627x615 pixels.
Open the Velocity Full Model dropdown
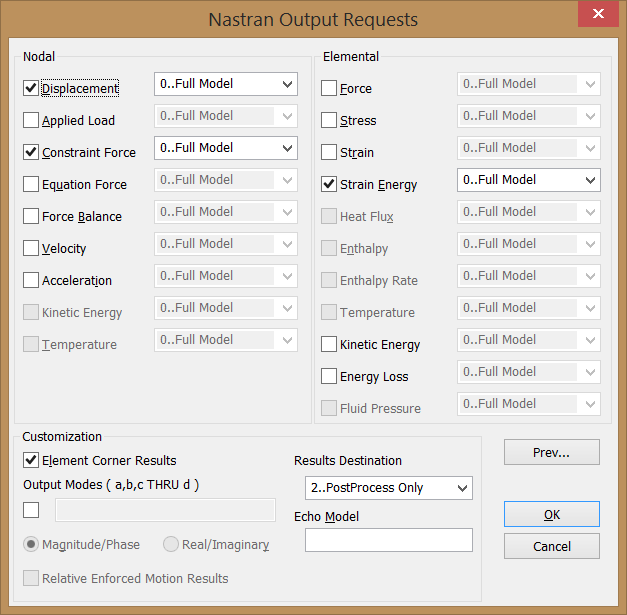click(x=226, y=244)
